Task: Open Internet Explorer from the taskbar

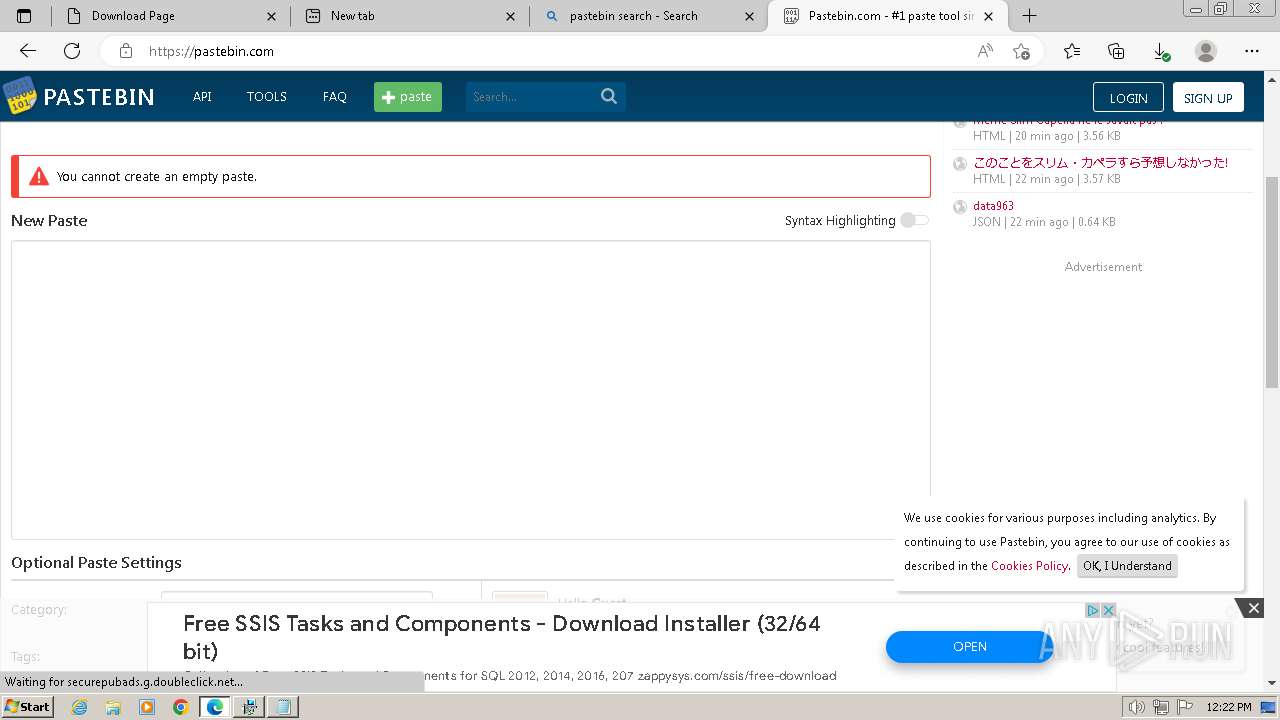Action: click(80, 707)
